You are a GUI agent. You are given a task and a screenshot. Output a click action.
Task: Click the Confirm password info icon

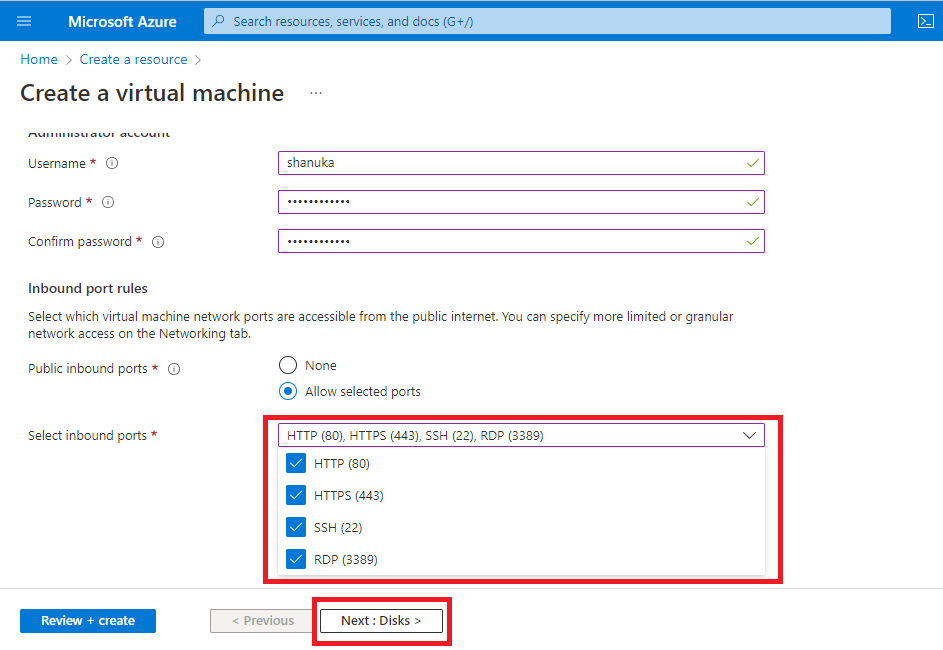pos(158,241)
